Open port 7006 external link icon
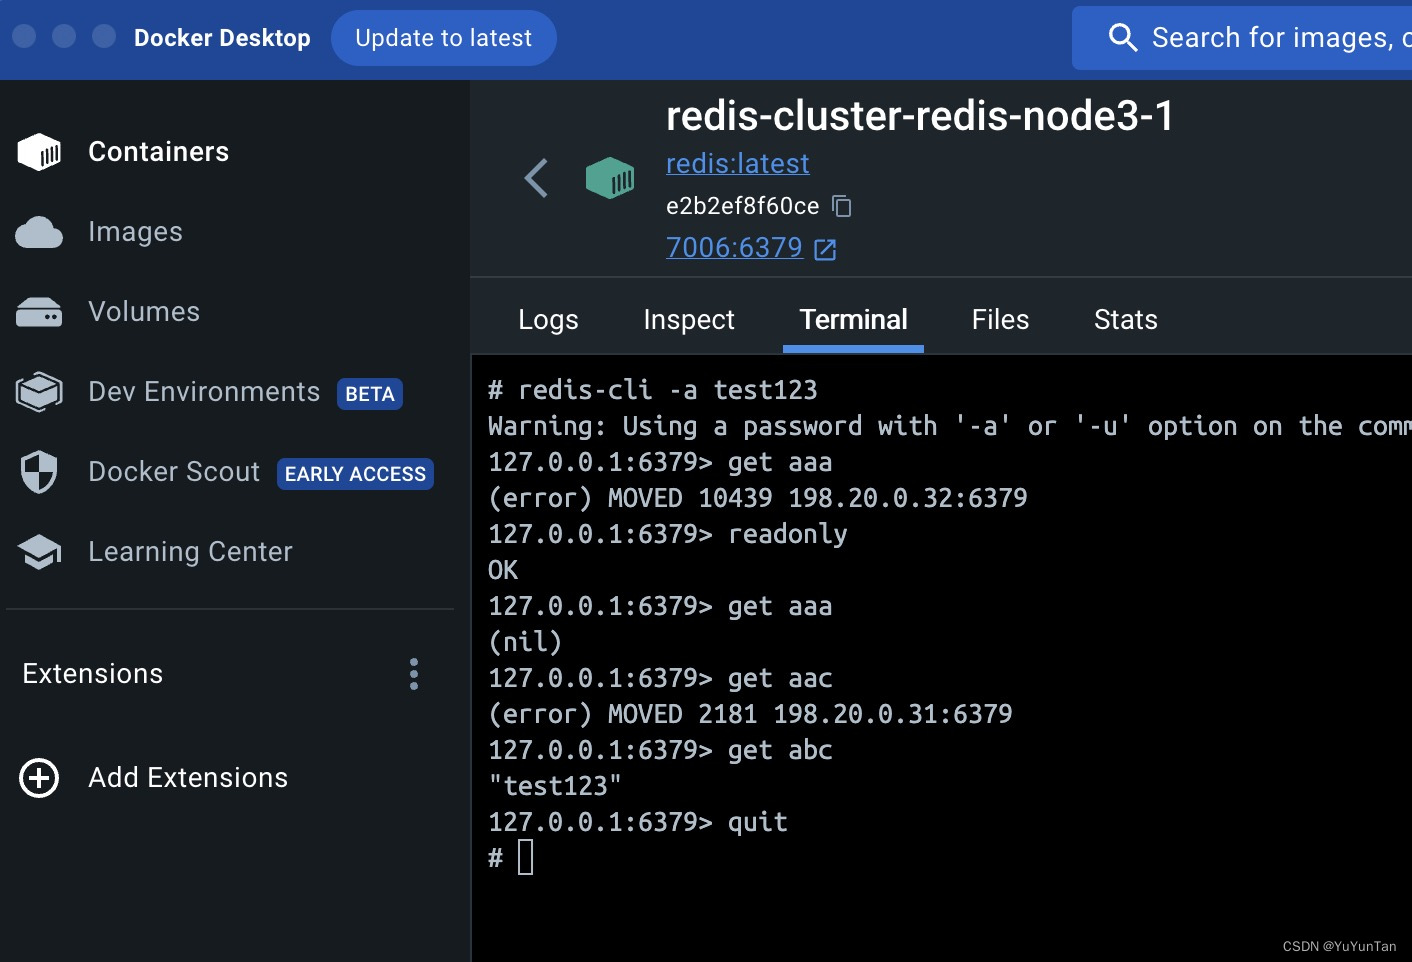 825,249
